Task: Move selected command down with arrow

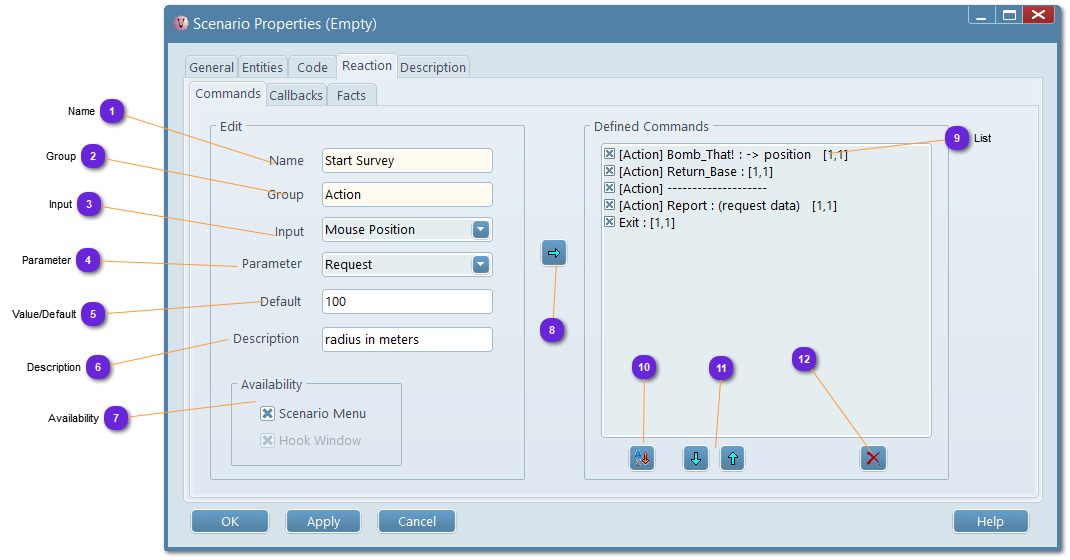Action: 696,458
